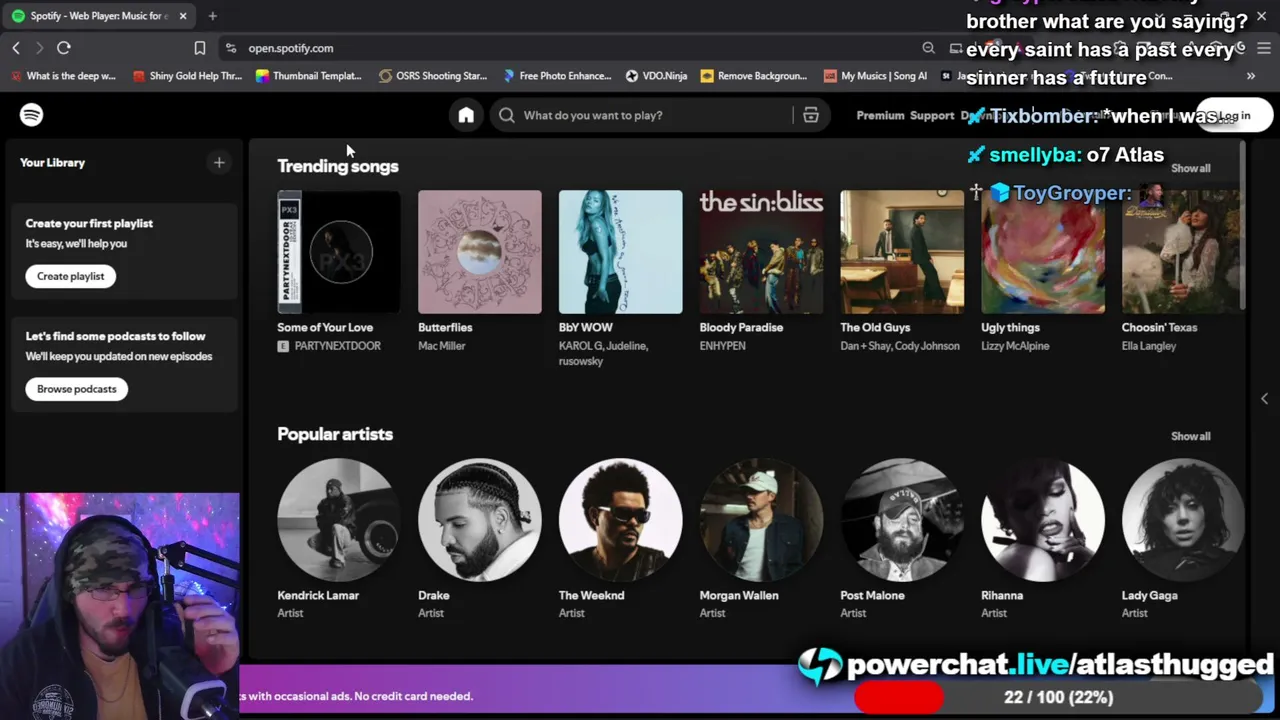This screenshot has height=720, width=1280.
Task: Click the Create playlist button
Action: (x=71, y=276)
